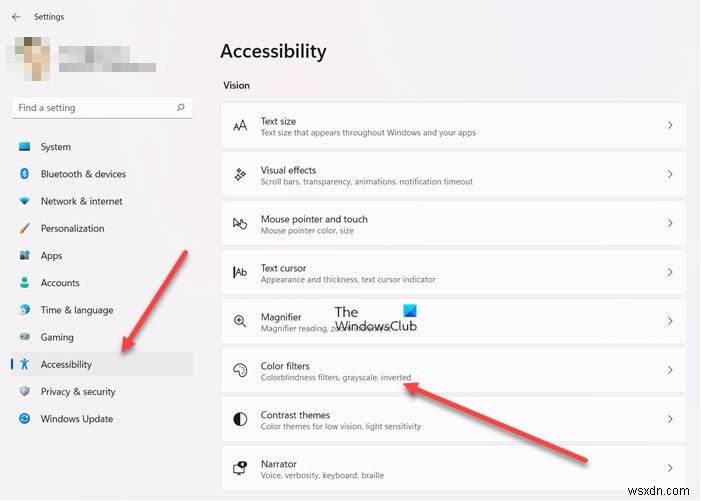Click the Personalization brush icon
Image resolution: width=701 pixels, height=501 pixels.
click(x=25, y=228)
